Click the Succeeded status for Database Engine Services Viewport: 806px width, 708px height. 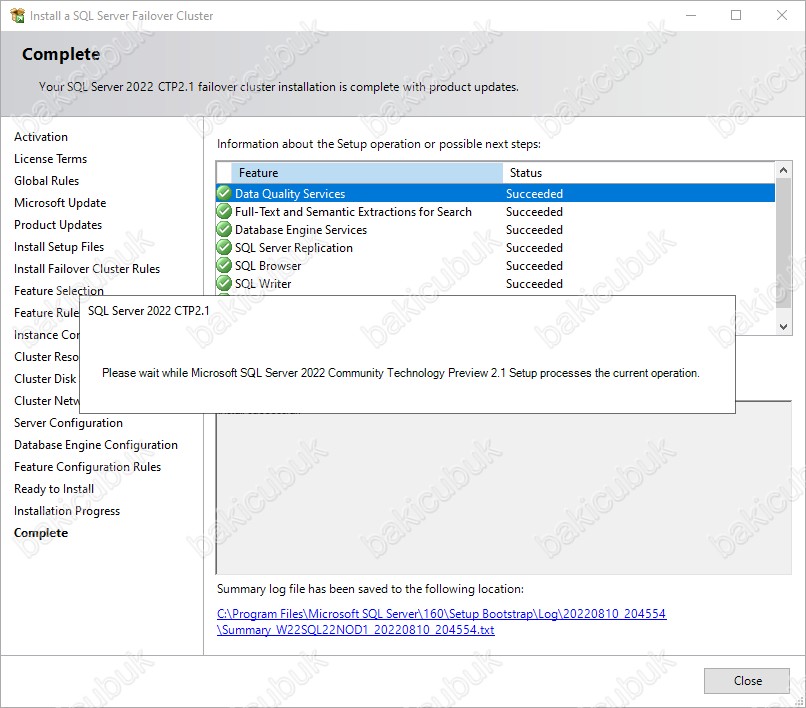(x=534, y=230)
